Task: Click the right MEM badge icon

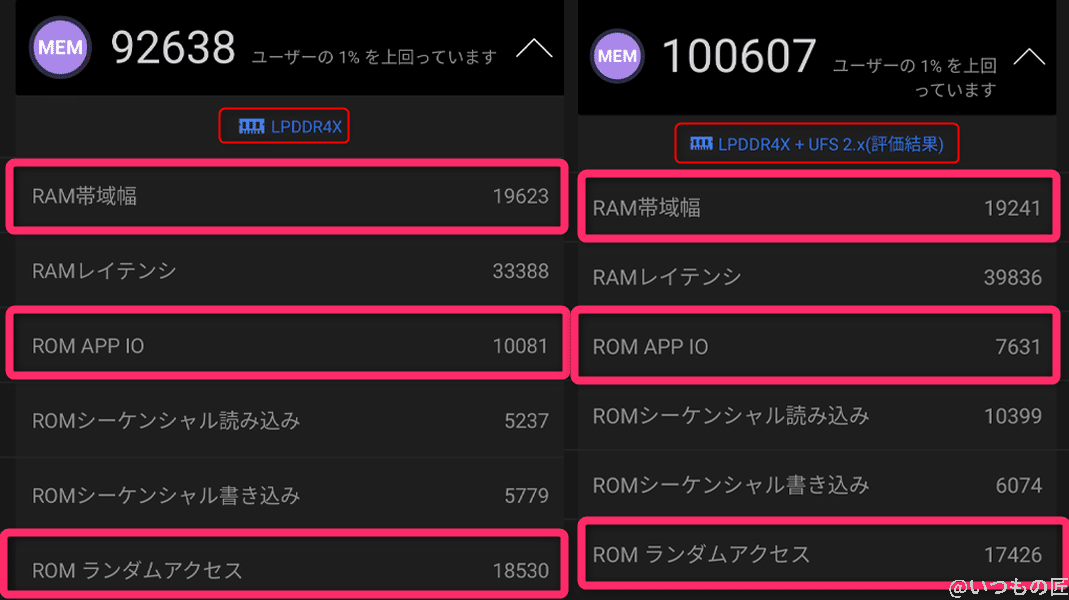Action: pyautogui.click(x=617, y=57)
